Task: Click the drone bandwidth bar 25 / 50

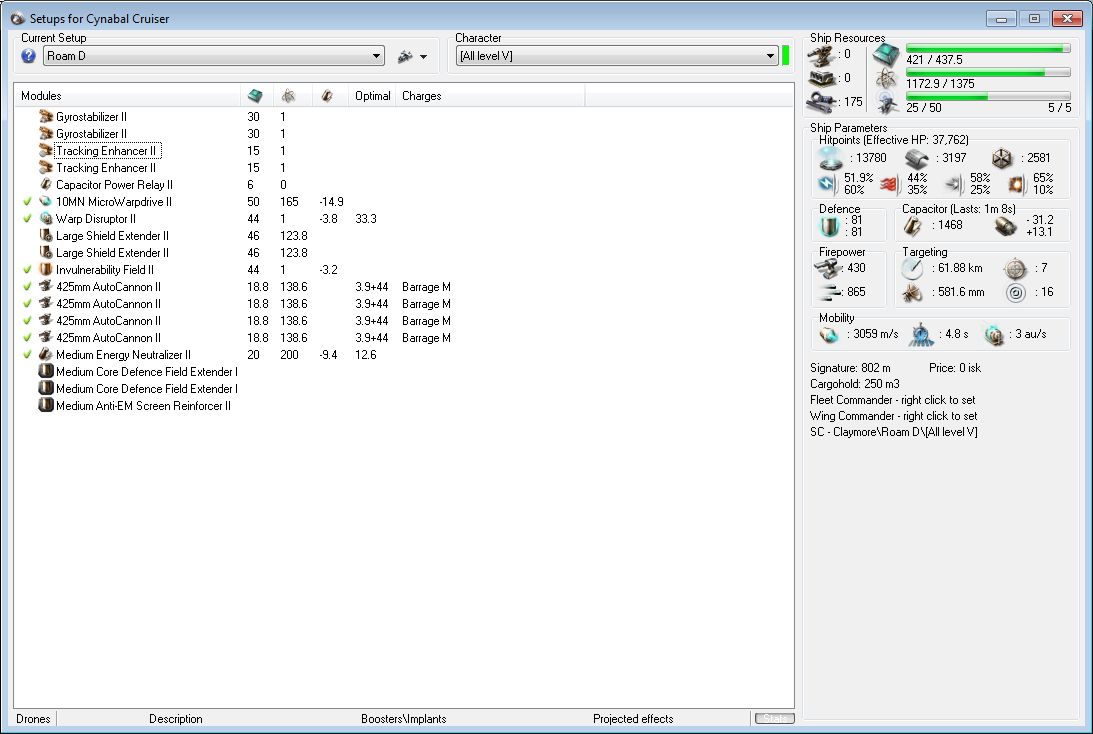Action: [x=988, y=97]
